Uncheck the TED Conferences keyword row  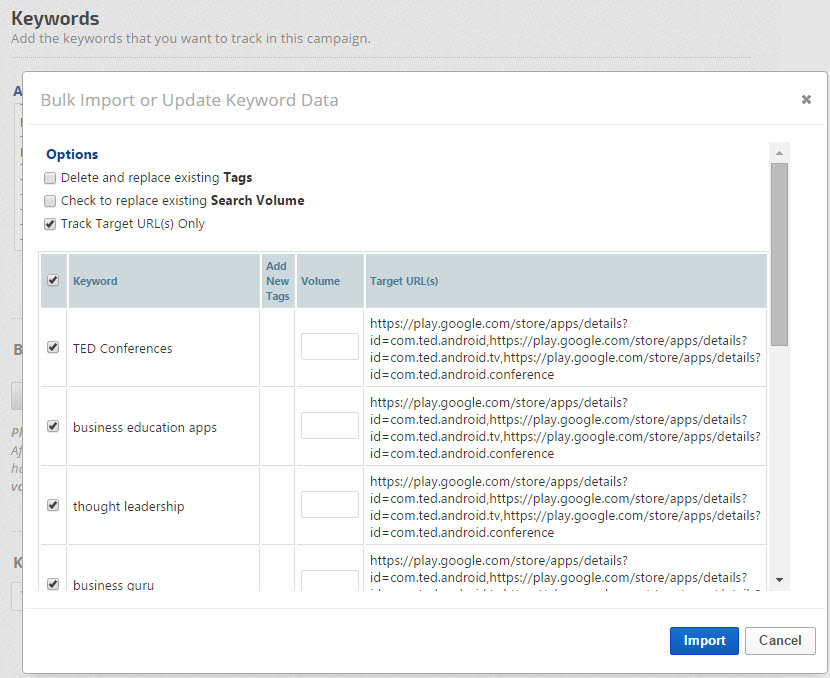click(x=53, y=348)
